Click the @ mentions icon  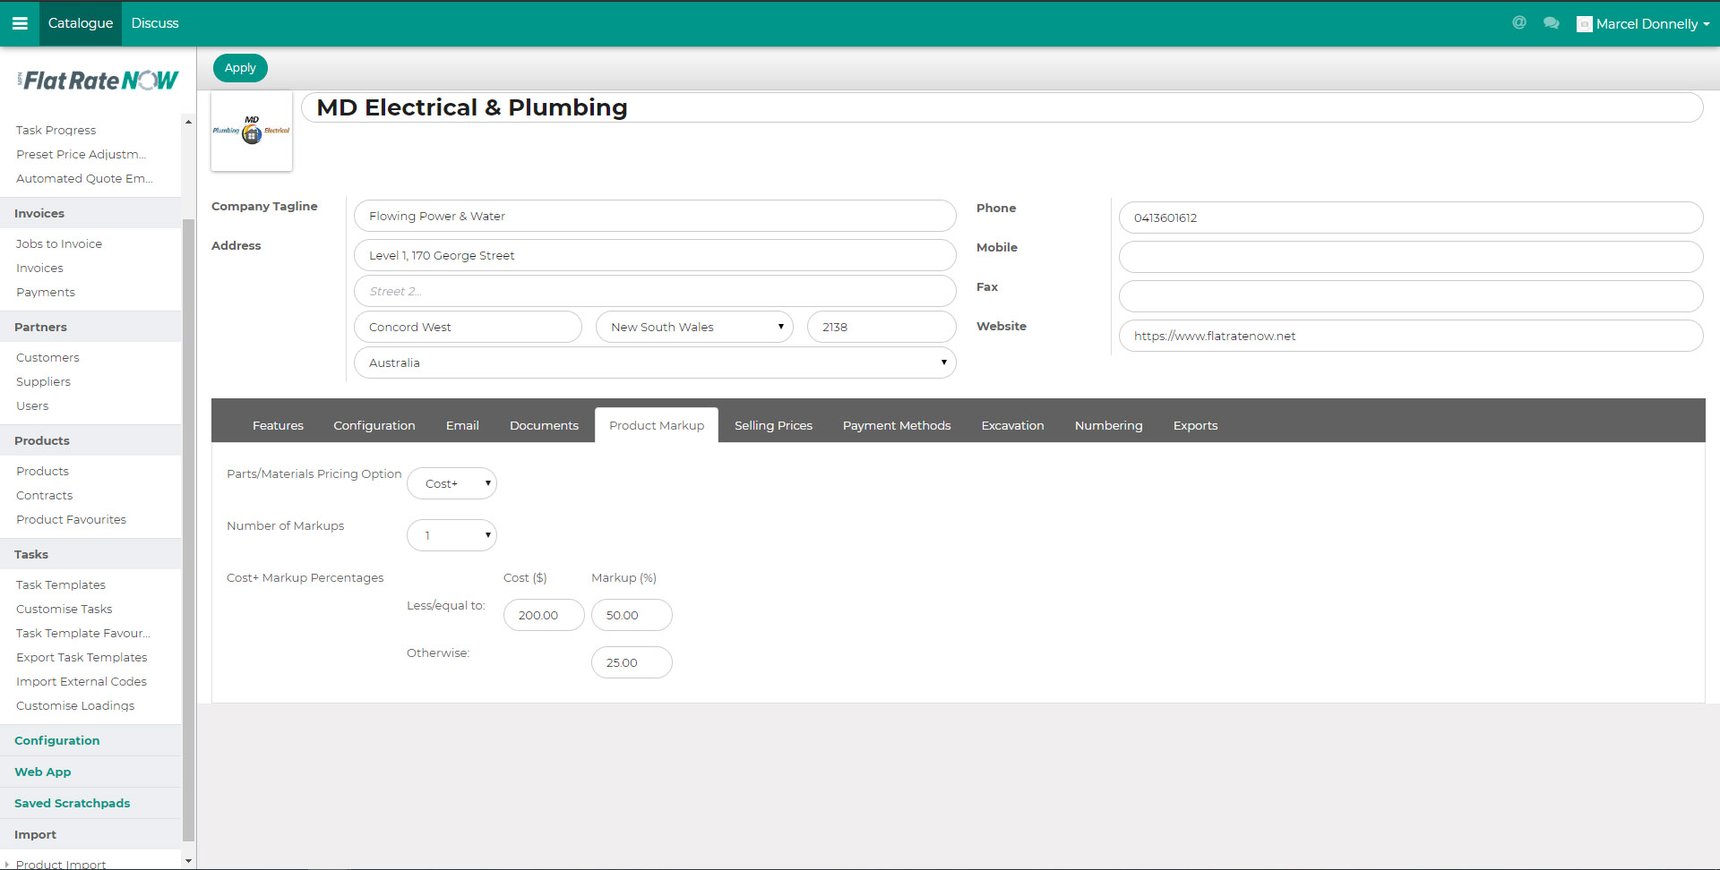pos(1519,23)
